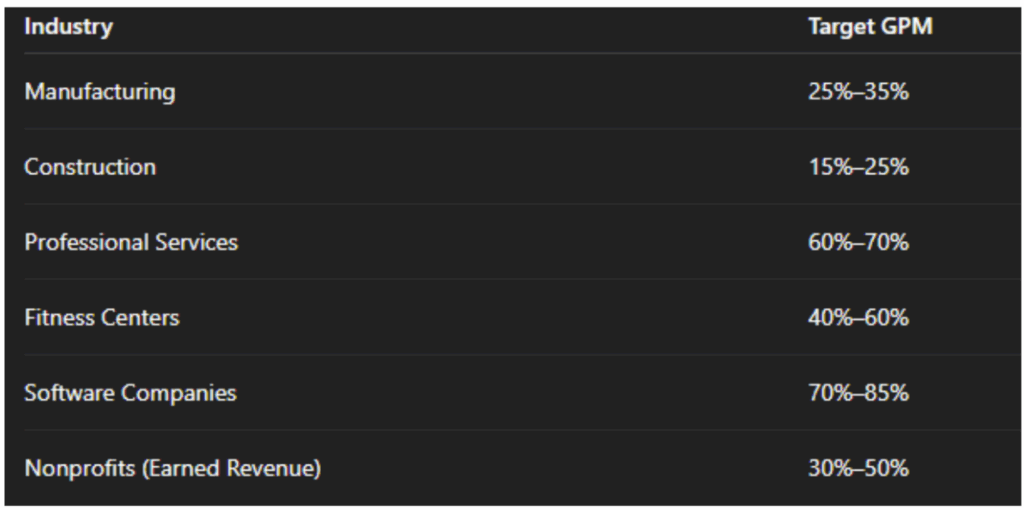This screenshot has width=1024, height=508.
Task: Select the 70%–85% GPM value
Action: click(858, 394)
